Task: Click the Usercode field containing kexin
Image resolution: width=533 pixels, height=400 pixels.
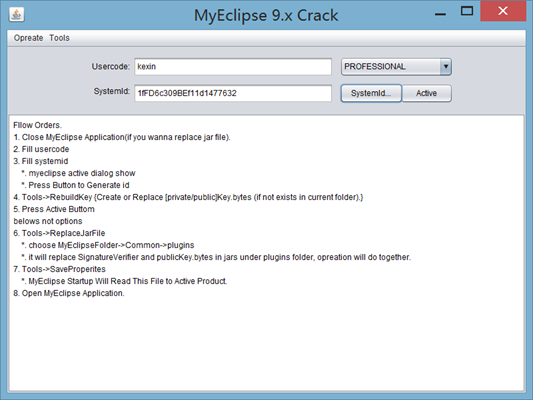Action: (x=233, y=67)
